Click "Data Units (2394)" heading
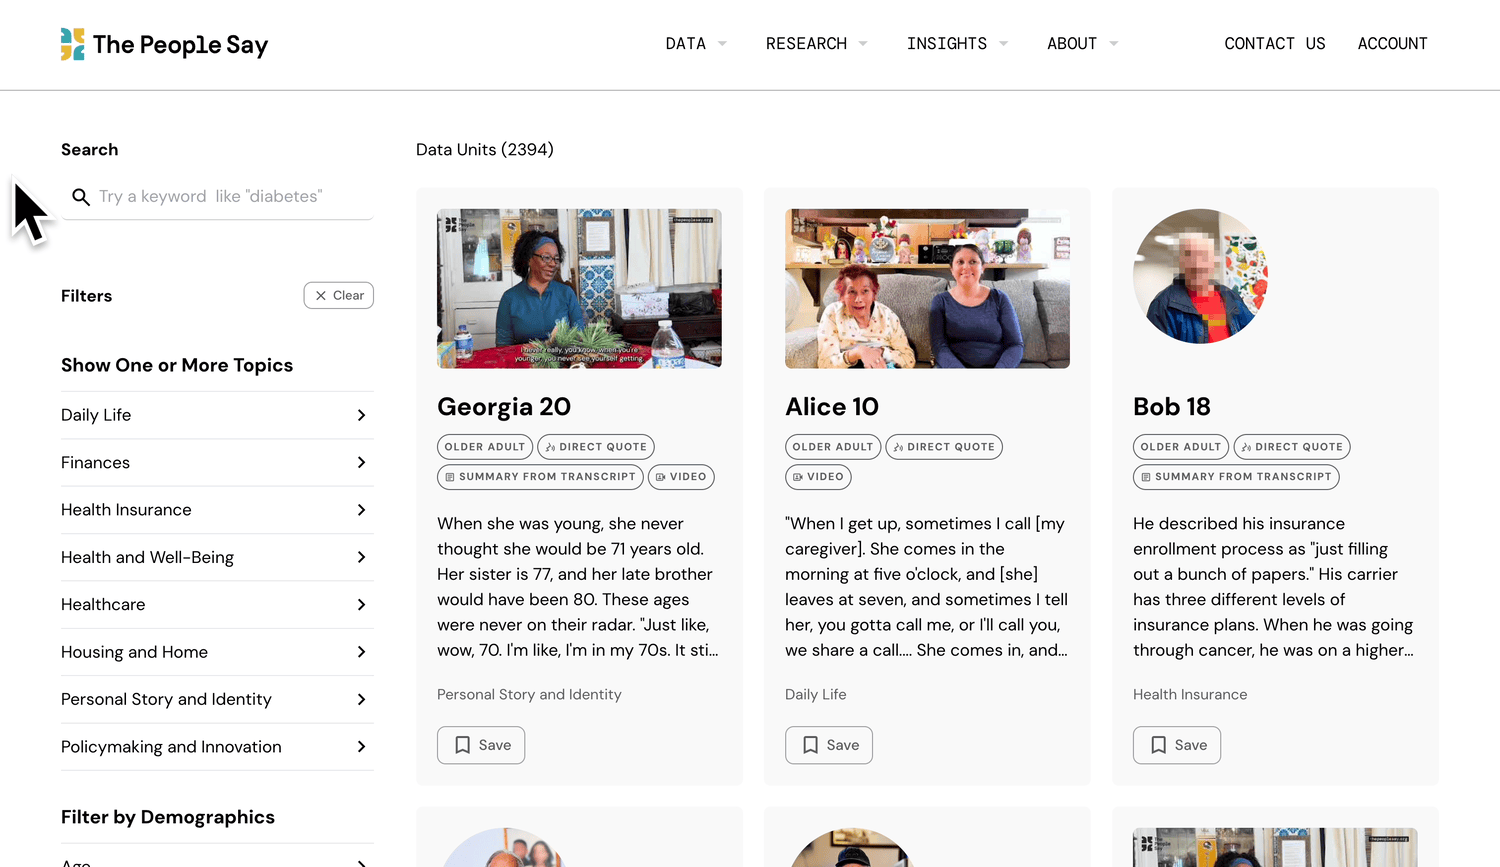Image resolution: width=1500 pixels, height=867 pixels. [x=485, y=150]
